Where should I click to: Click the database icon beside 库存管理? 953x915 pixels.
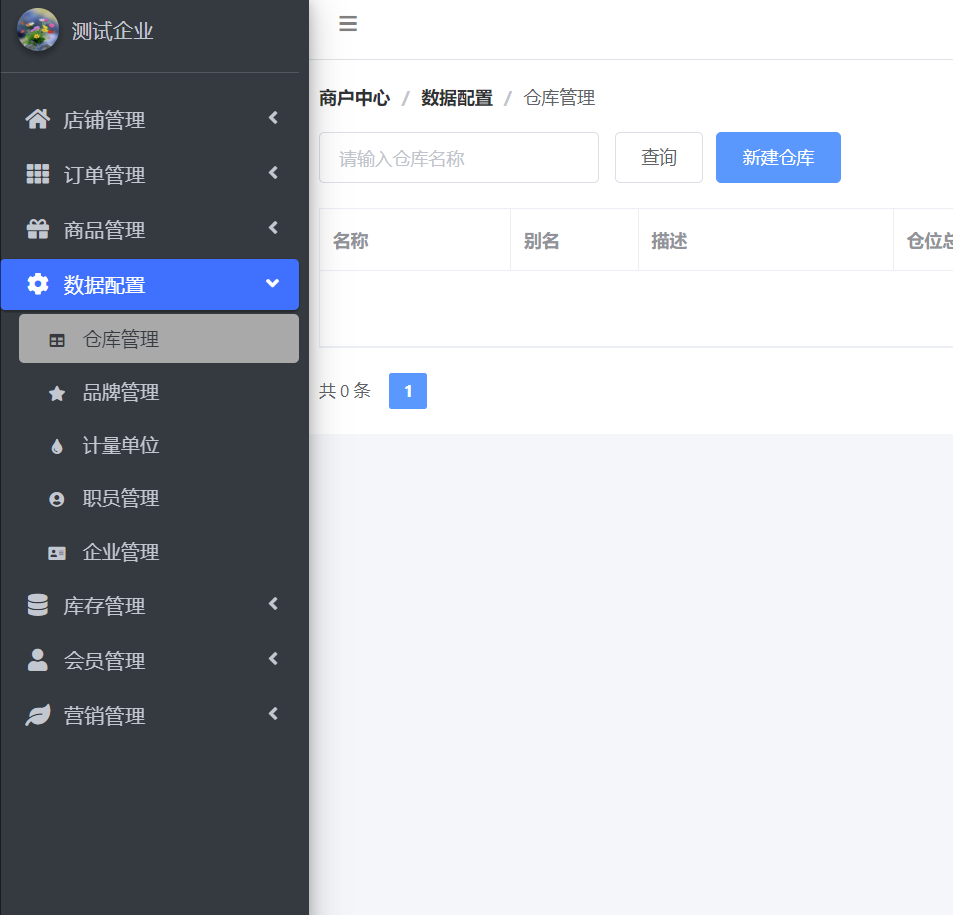coord(37,606)
